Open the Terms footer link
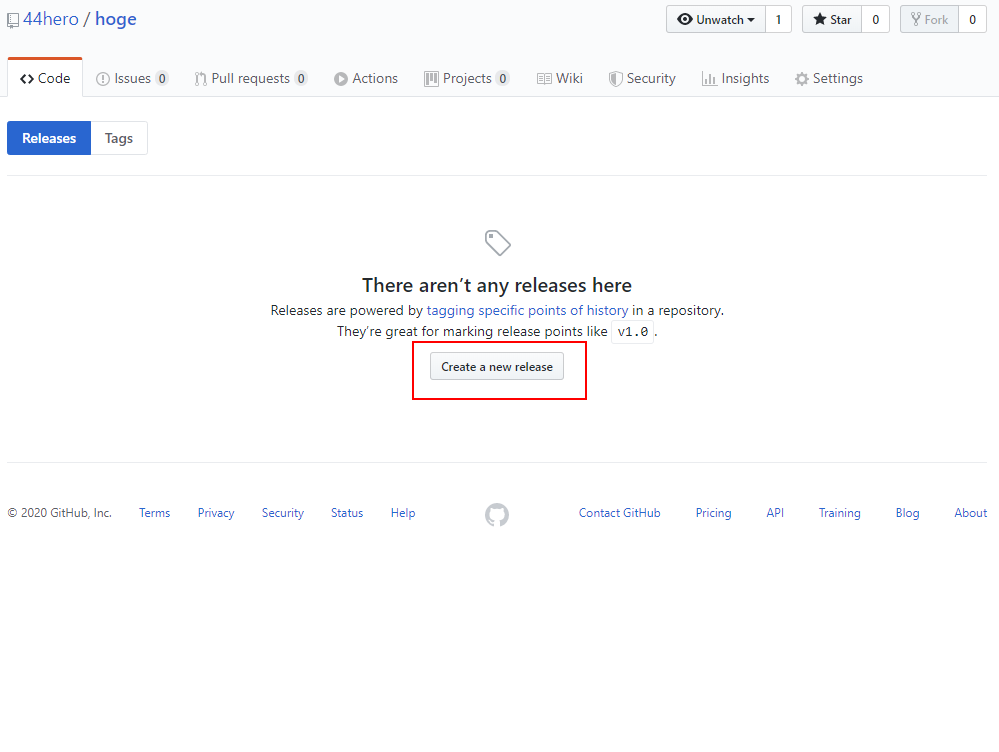The width and height of the screenshot is (999, 752). coord(155,513)
